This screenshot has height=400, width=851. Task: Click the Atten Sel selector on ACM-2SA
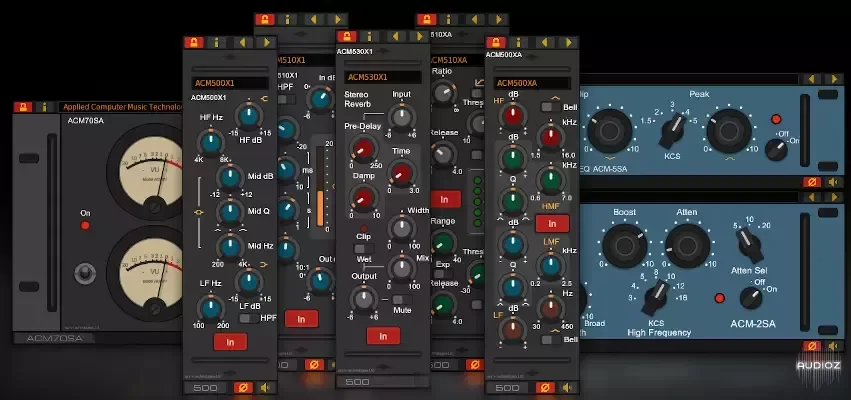click(x=751, y=245)
